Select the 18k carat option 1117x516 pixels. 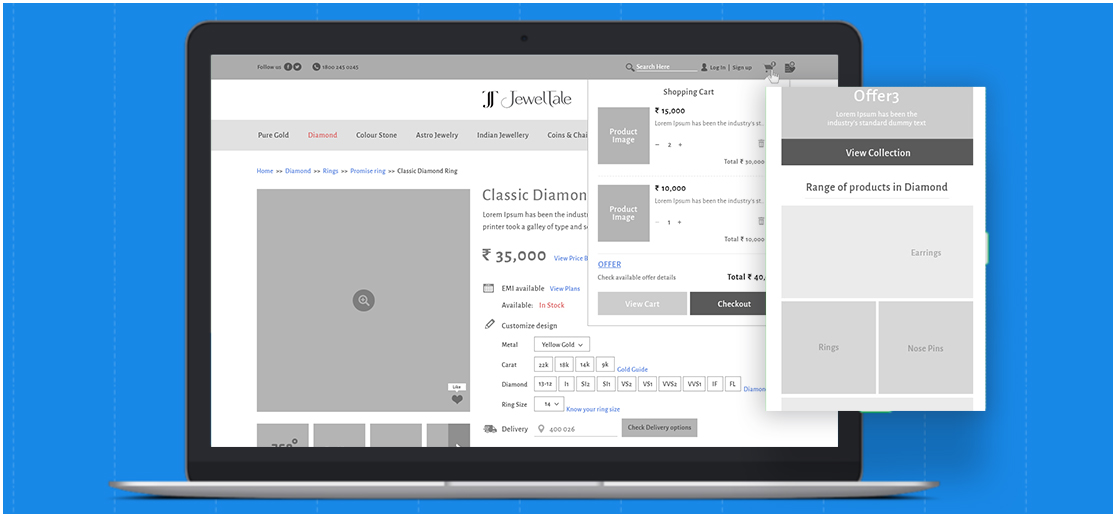pyautogui.click(x=563, y=364)
